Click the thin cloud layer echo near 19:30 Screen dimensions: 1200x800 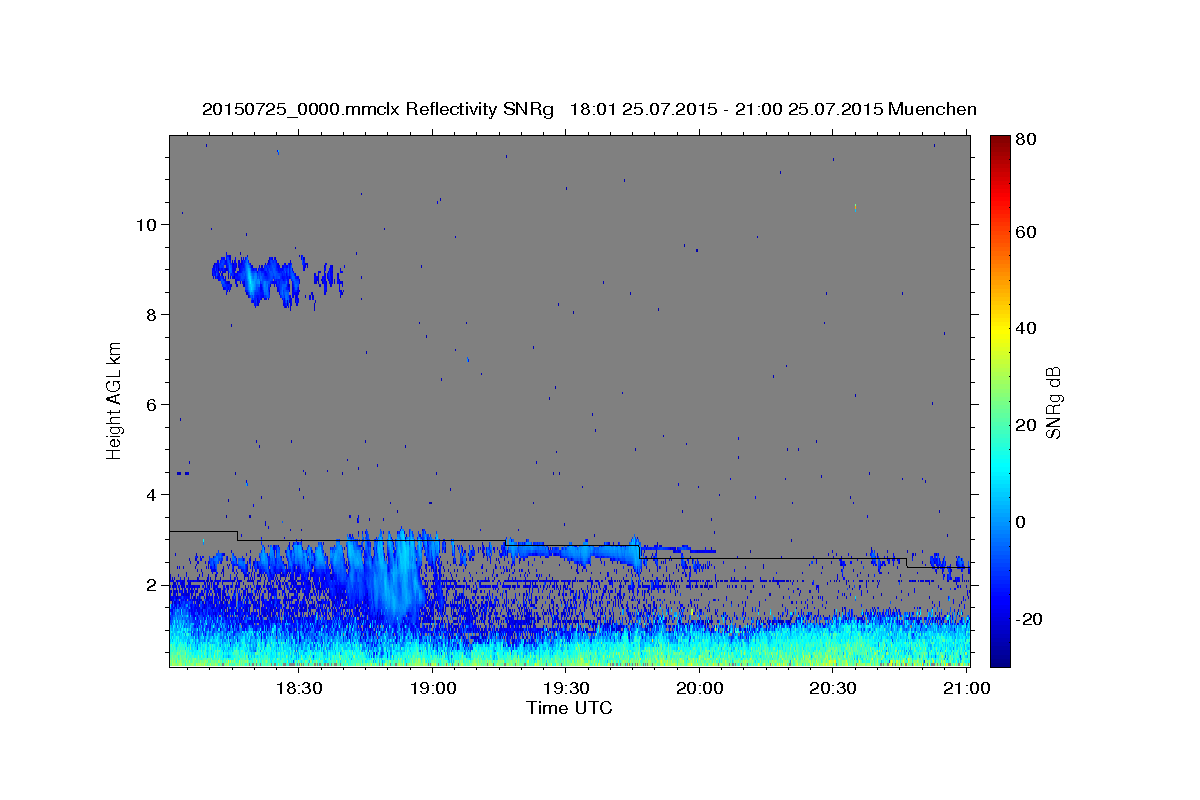tap(575, 552)
